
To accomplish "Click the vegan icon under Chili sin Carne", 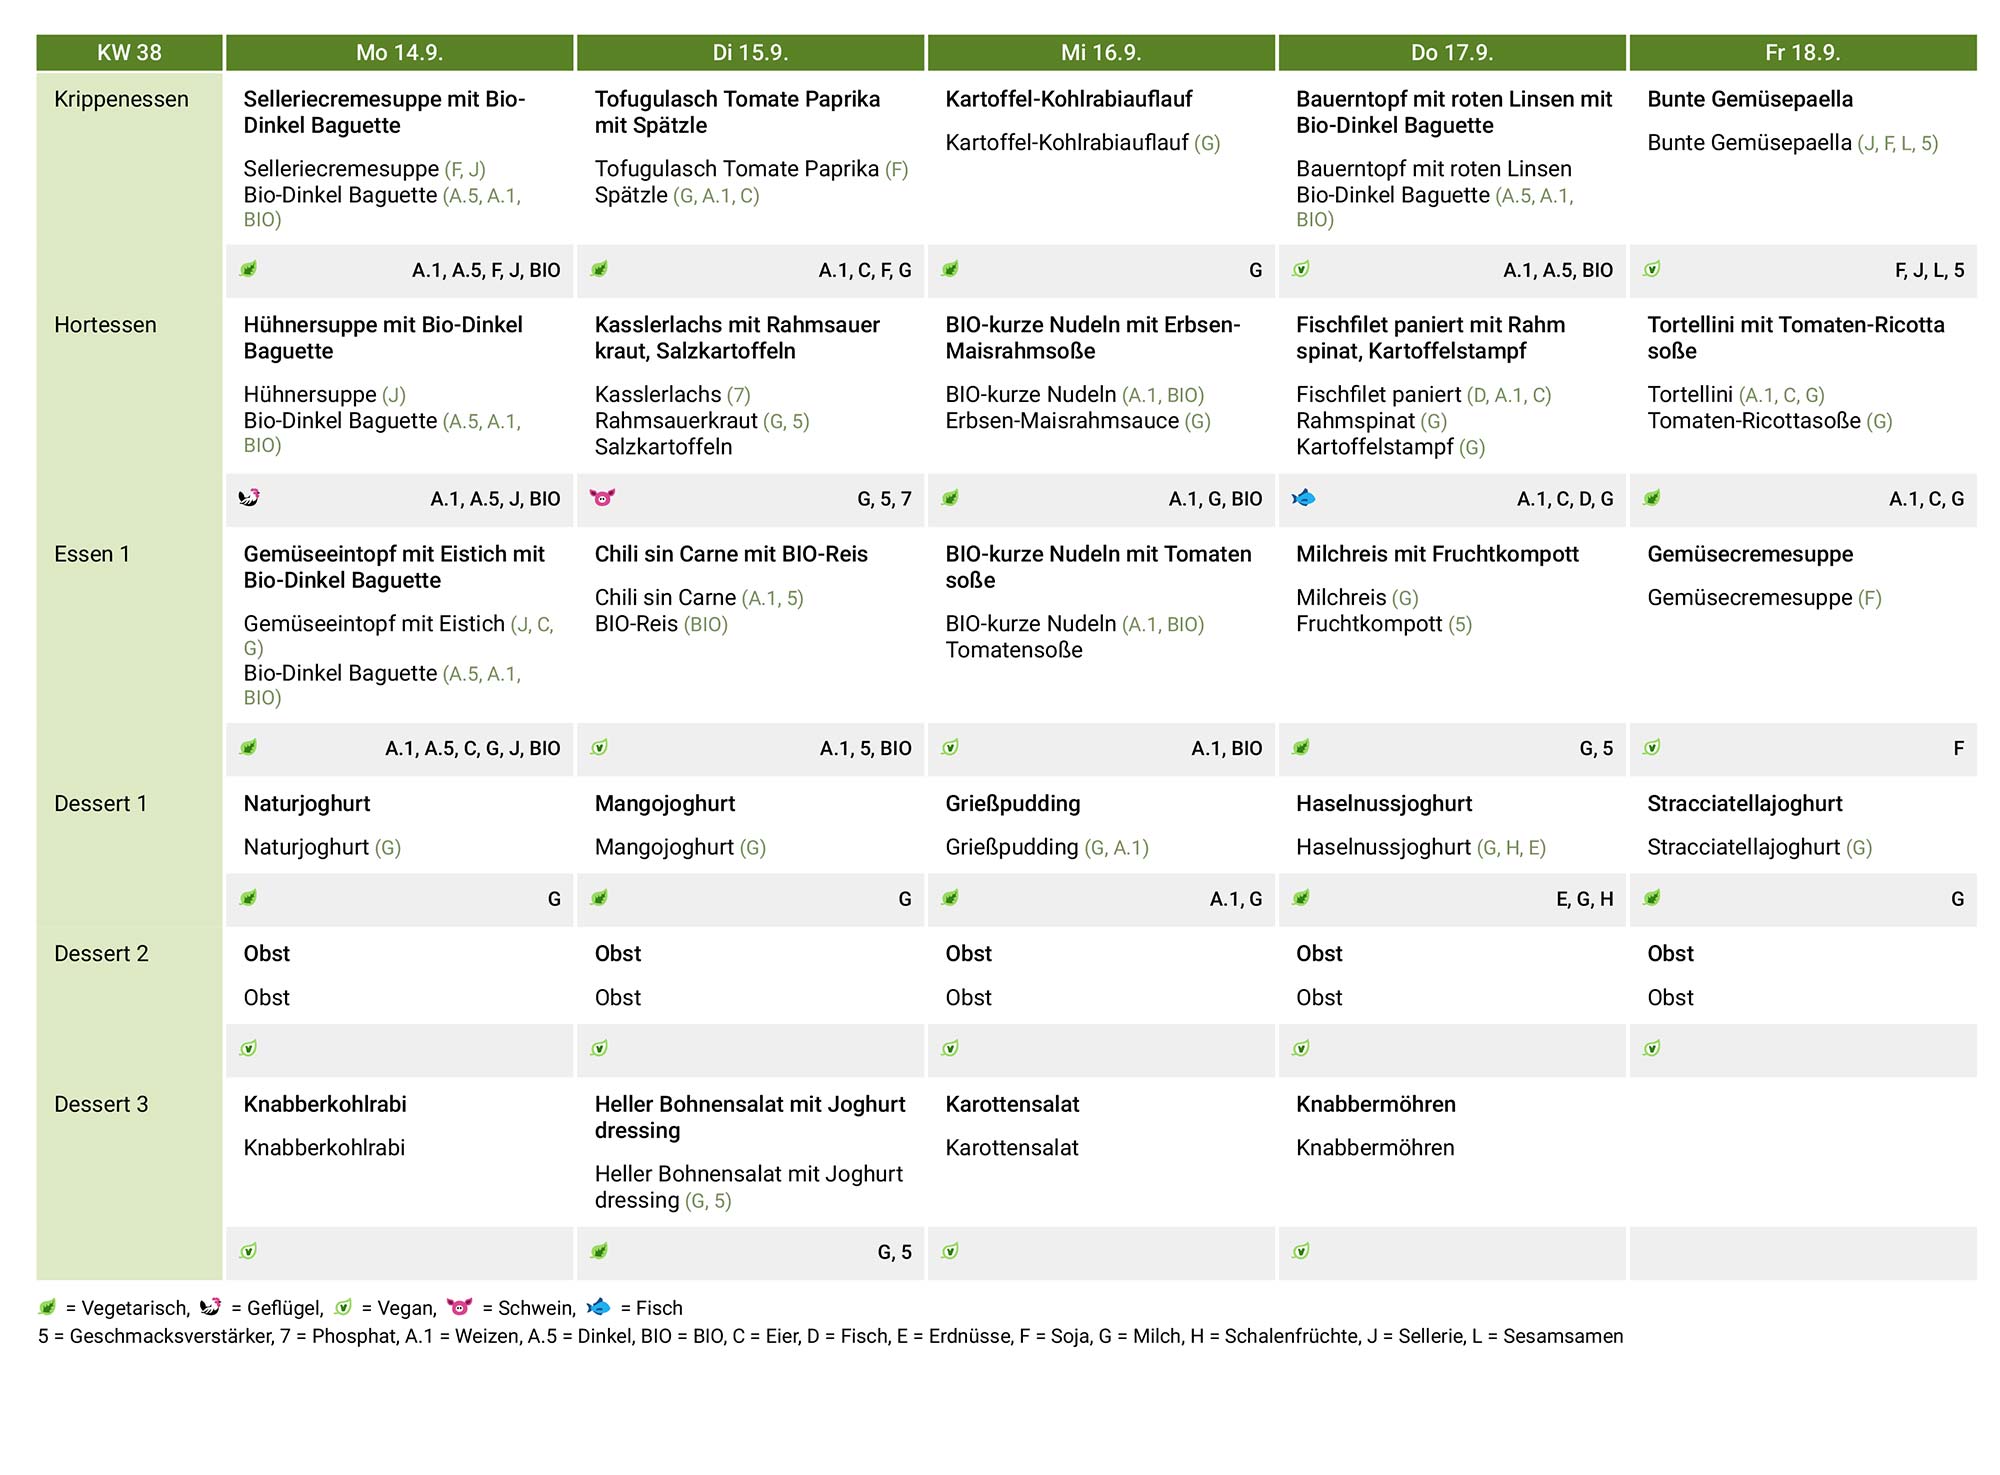I will (x=599, y=747).
